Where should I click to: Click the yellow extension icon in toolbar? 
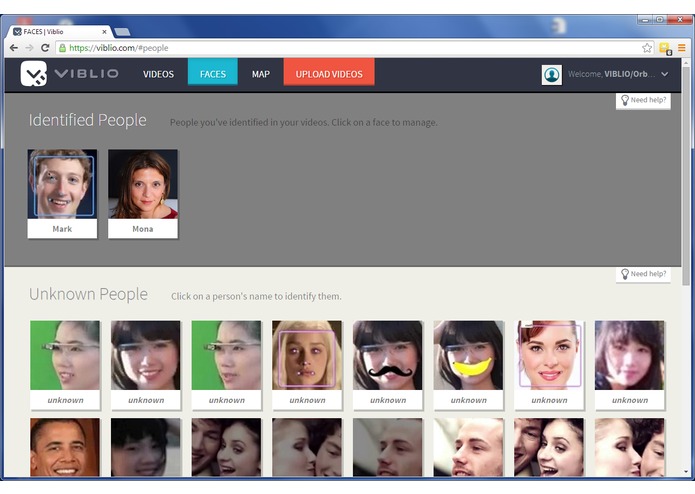[665, 48]
